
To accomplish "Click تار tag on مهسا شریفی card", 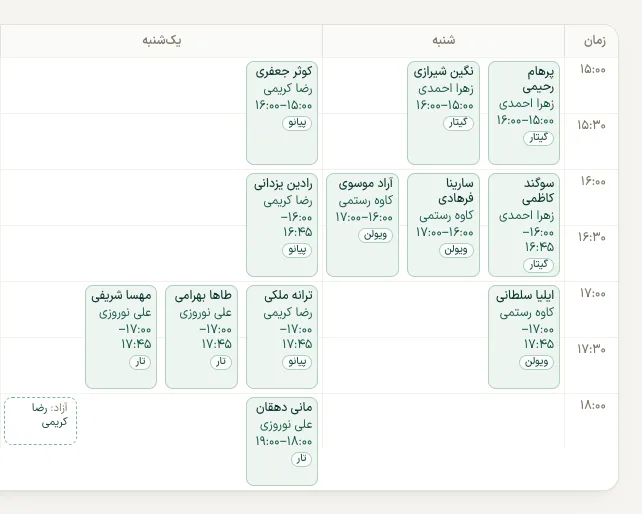I will 140,362.
